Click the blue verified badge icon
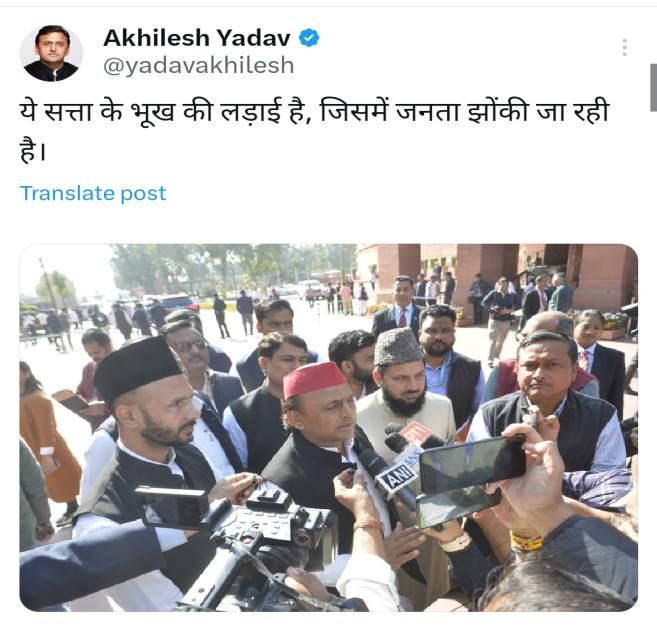Screen dimensions: 657x635 click(309, 38)
